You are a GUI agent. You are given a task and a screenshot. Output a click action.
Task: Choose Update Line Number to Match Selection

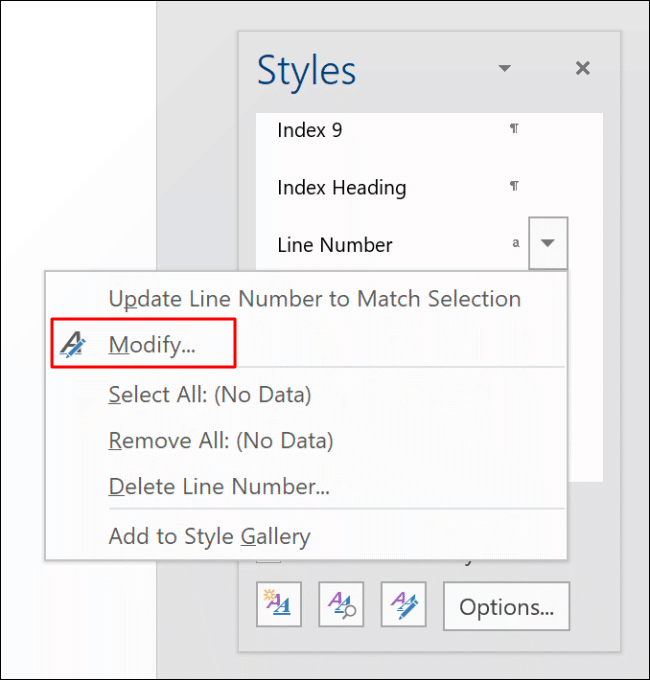click(x=314, y=298)
